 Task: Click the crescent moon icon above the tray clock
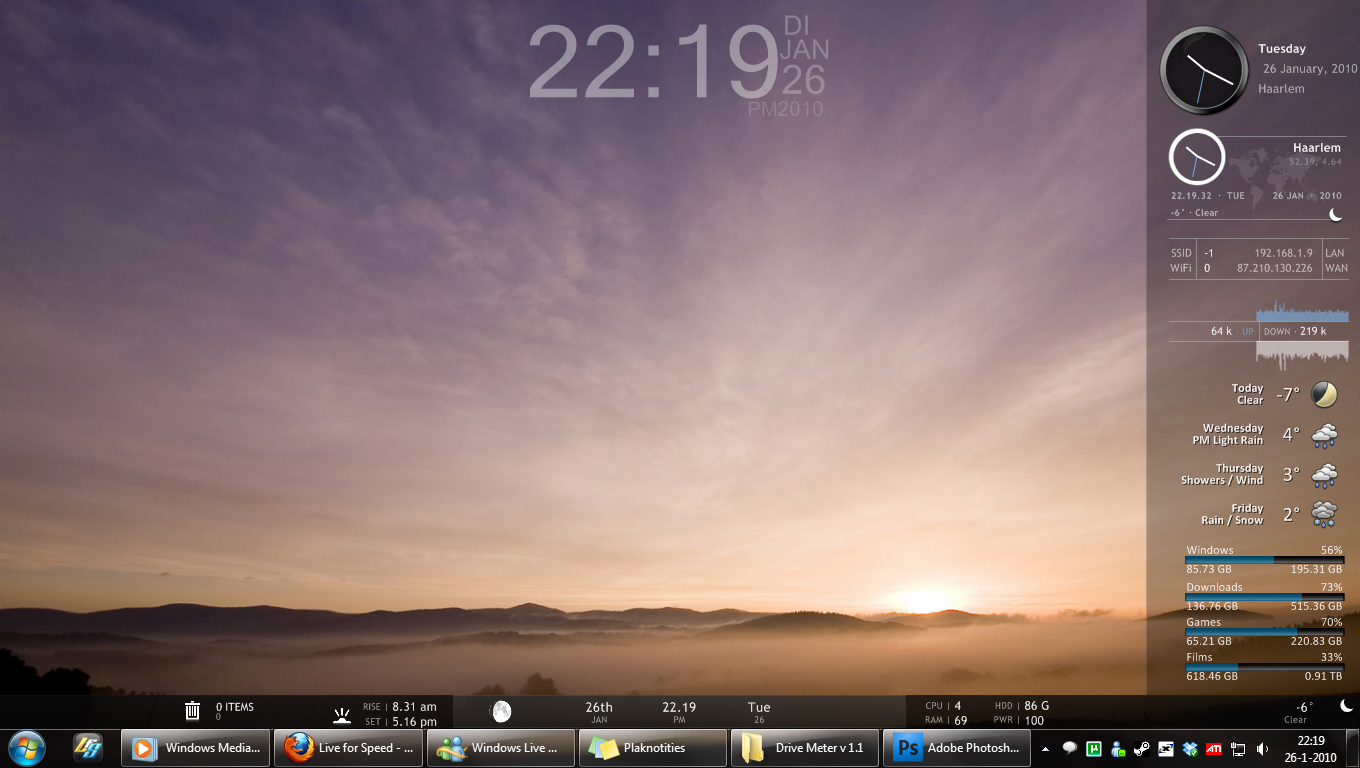[x=1346, y=706]
